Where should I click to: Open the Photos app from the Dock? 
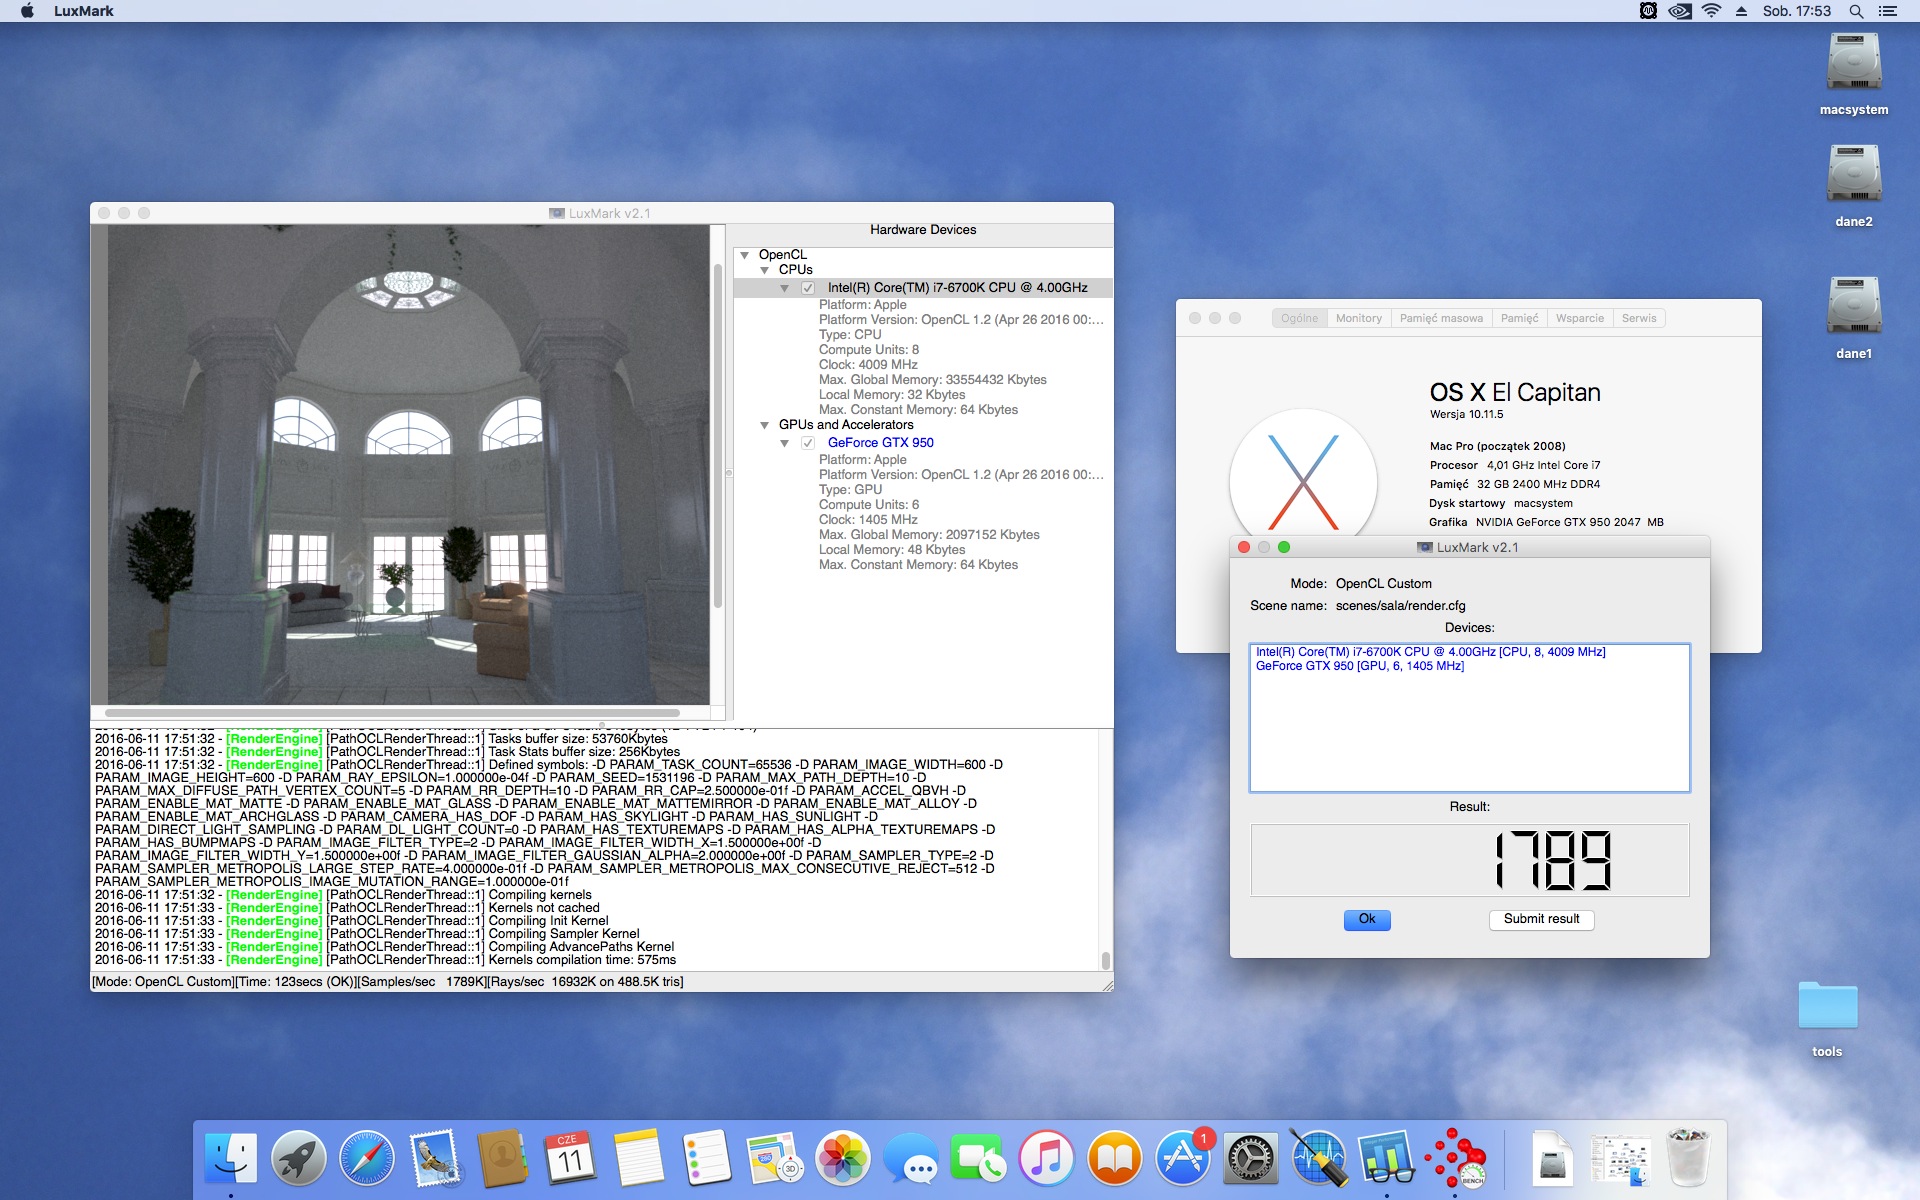(x=843, y=1160)
